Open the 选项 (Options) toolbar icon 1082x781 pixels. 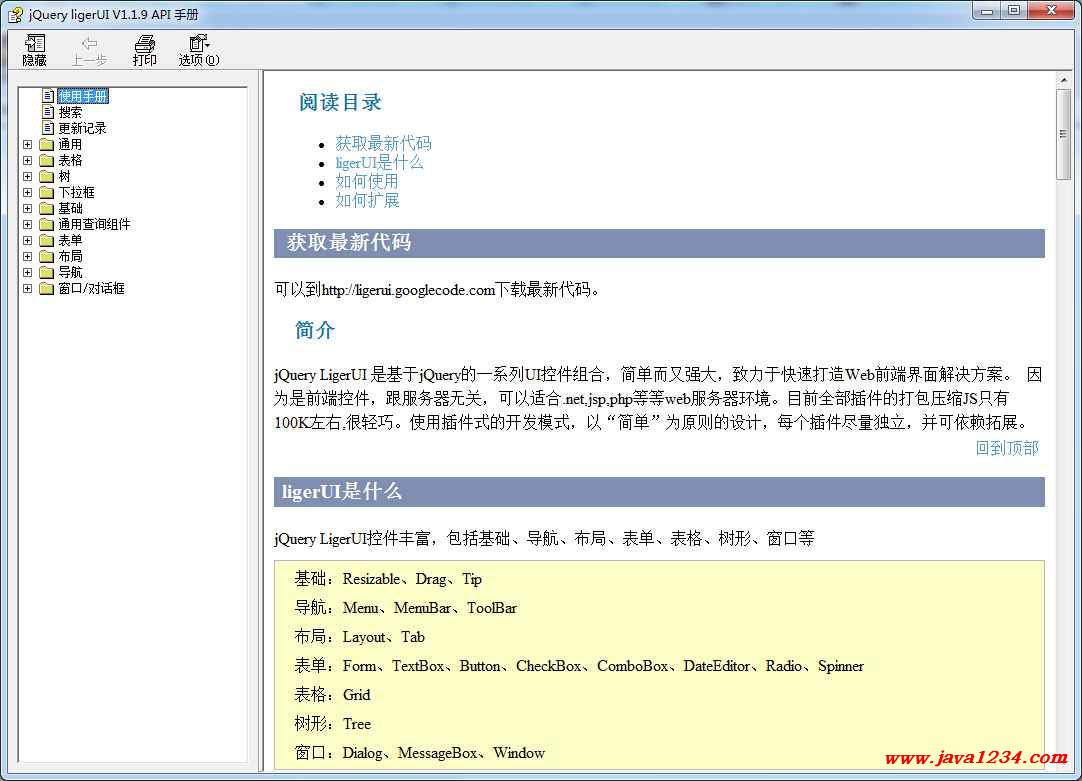[198, 44]
